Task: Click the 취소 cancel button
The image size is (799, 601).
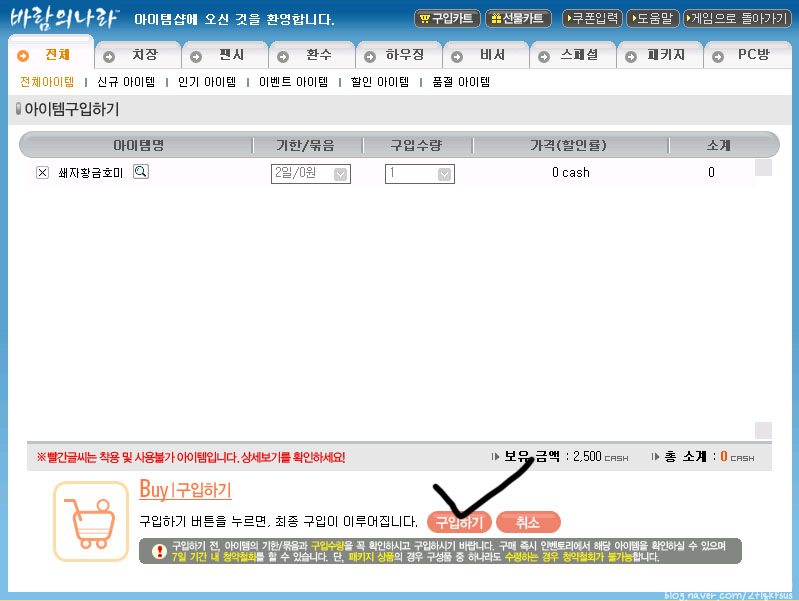Action: (x=528, y=522)
